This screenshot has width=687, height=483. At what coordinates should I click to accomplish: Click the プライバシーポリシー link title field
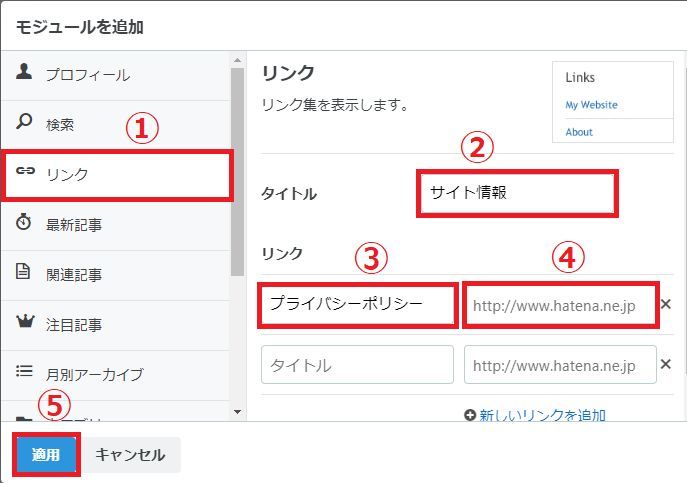pyautogui.click(x=358, y=305)
